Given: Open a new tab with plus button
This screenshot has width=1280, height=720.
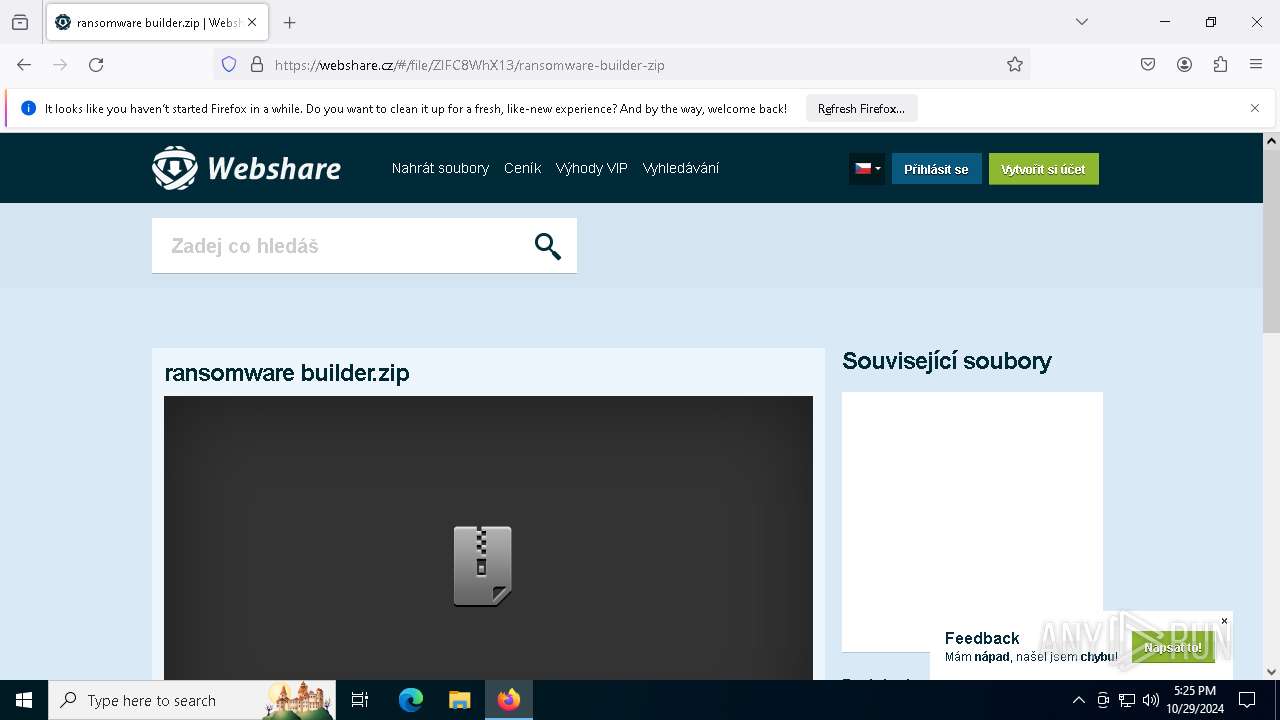Looking at the screenshot, I should point(290,22).
